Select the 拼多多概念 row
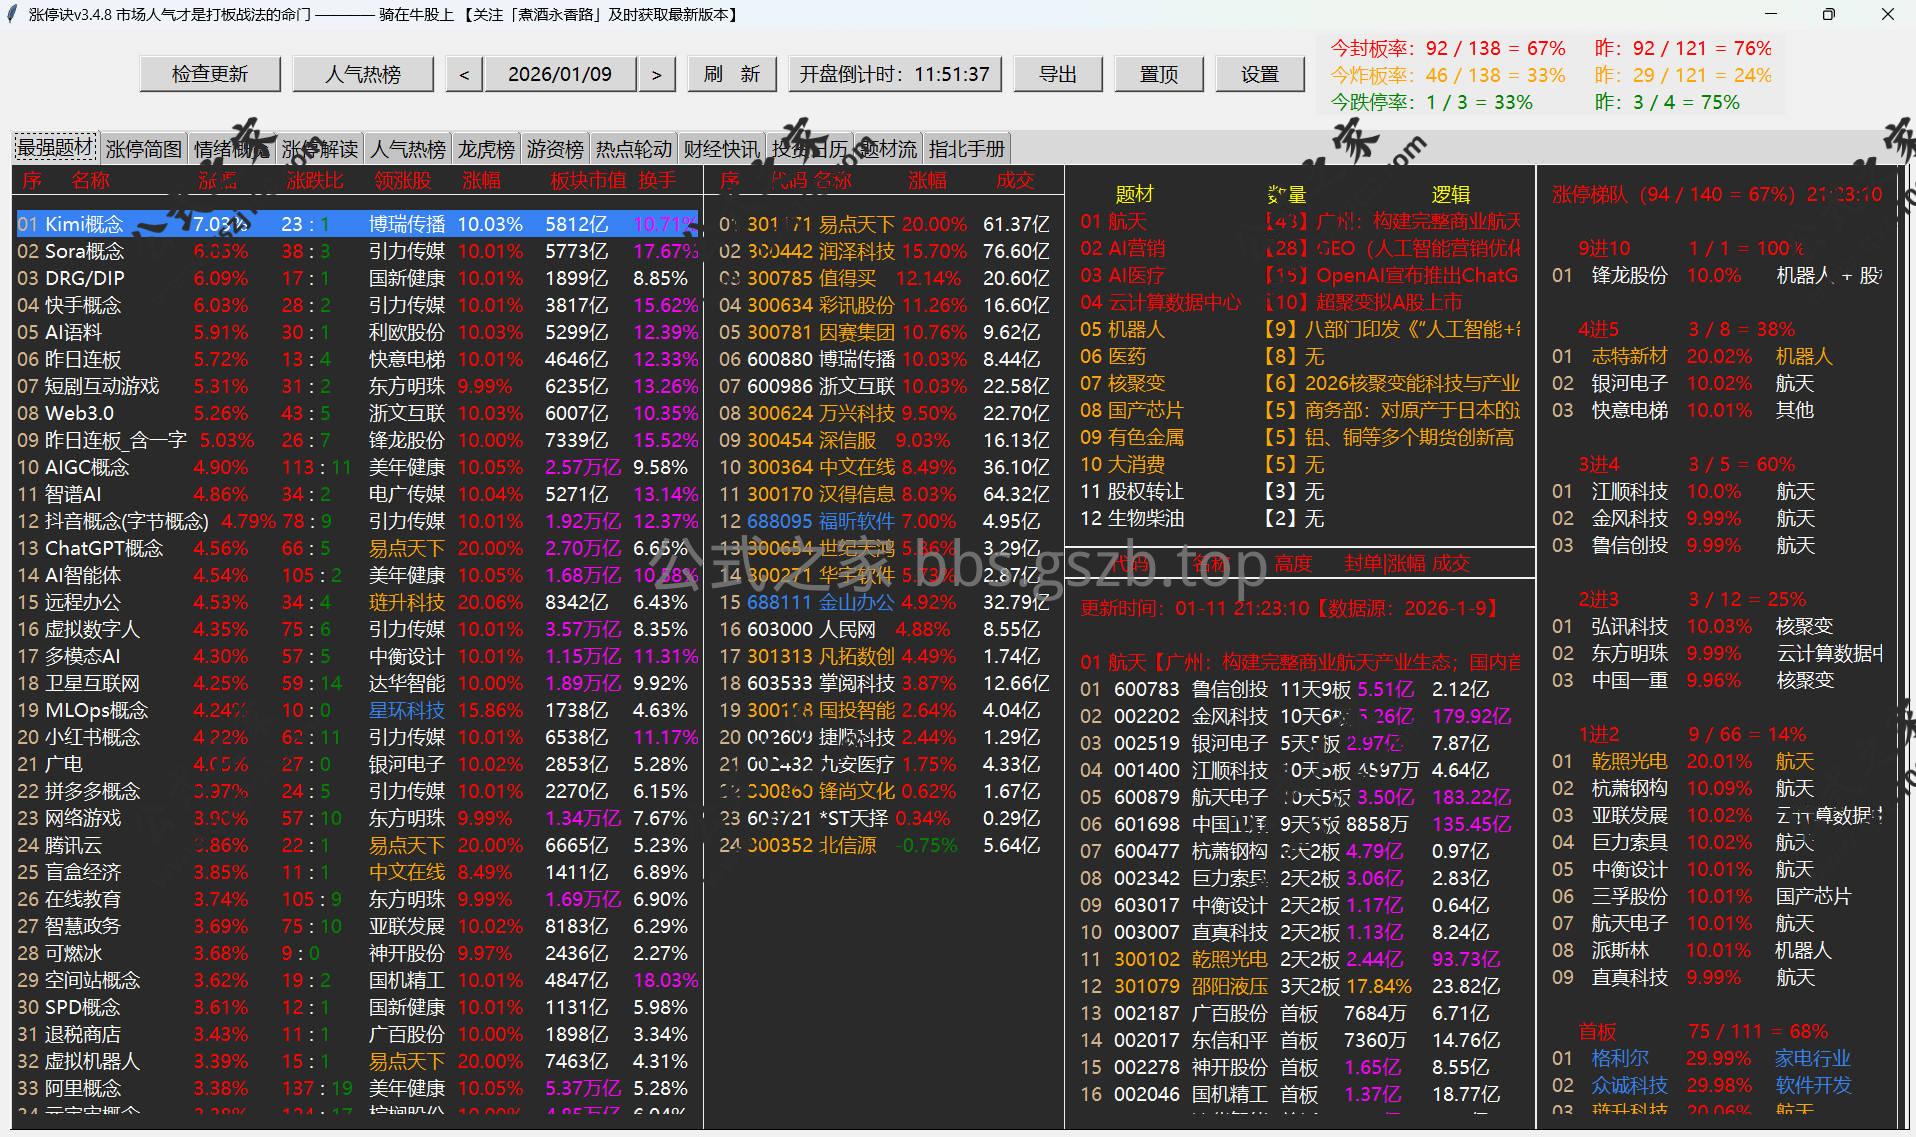The image size is (1916, 1137). click(357, 791)
